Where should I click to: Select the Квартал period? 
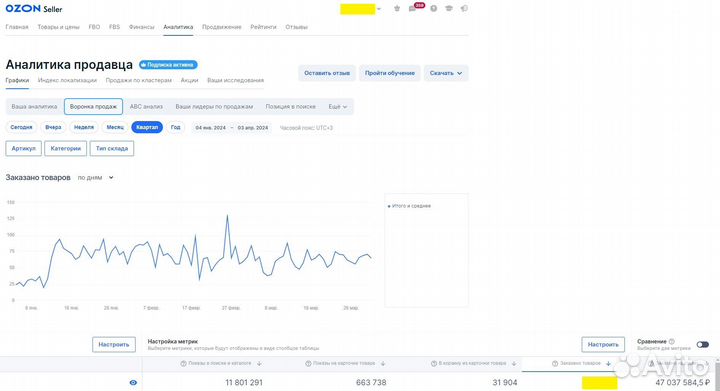147,127
